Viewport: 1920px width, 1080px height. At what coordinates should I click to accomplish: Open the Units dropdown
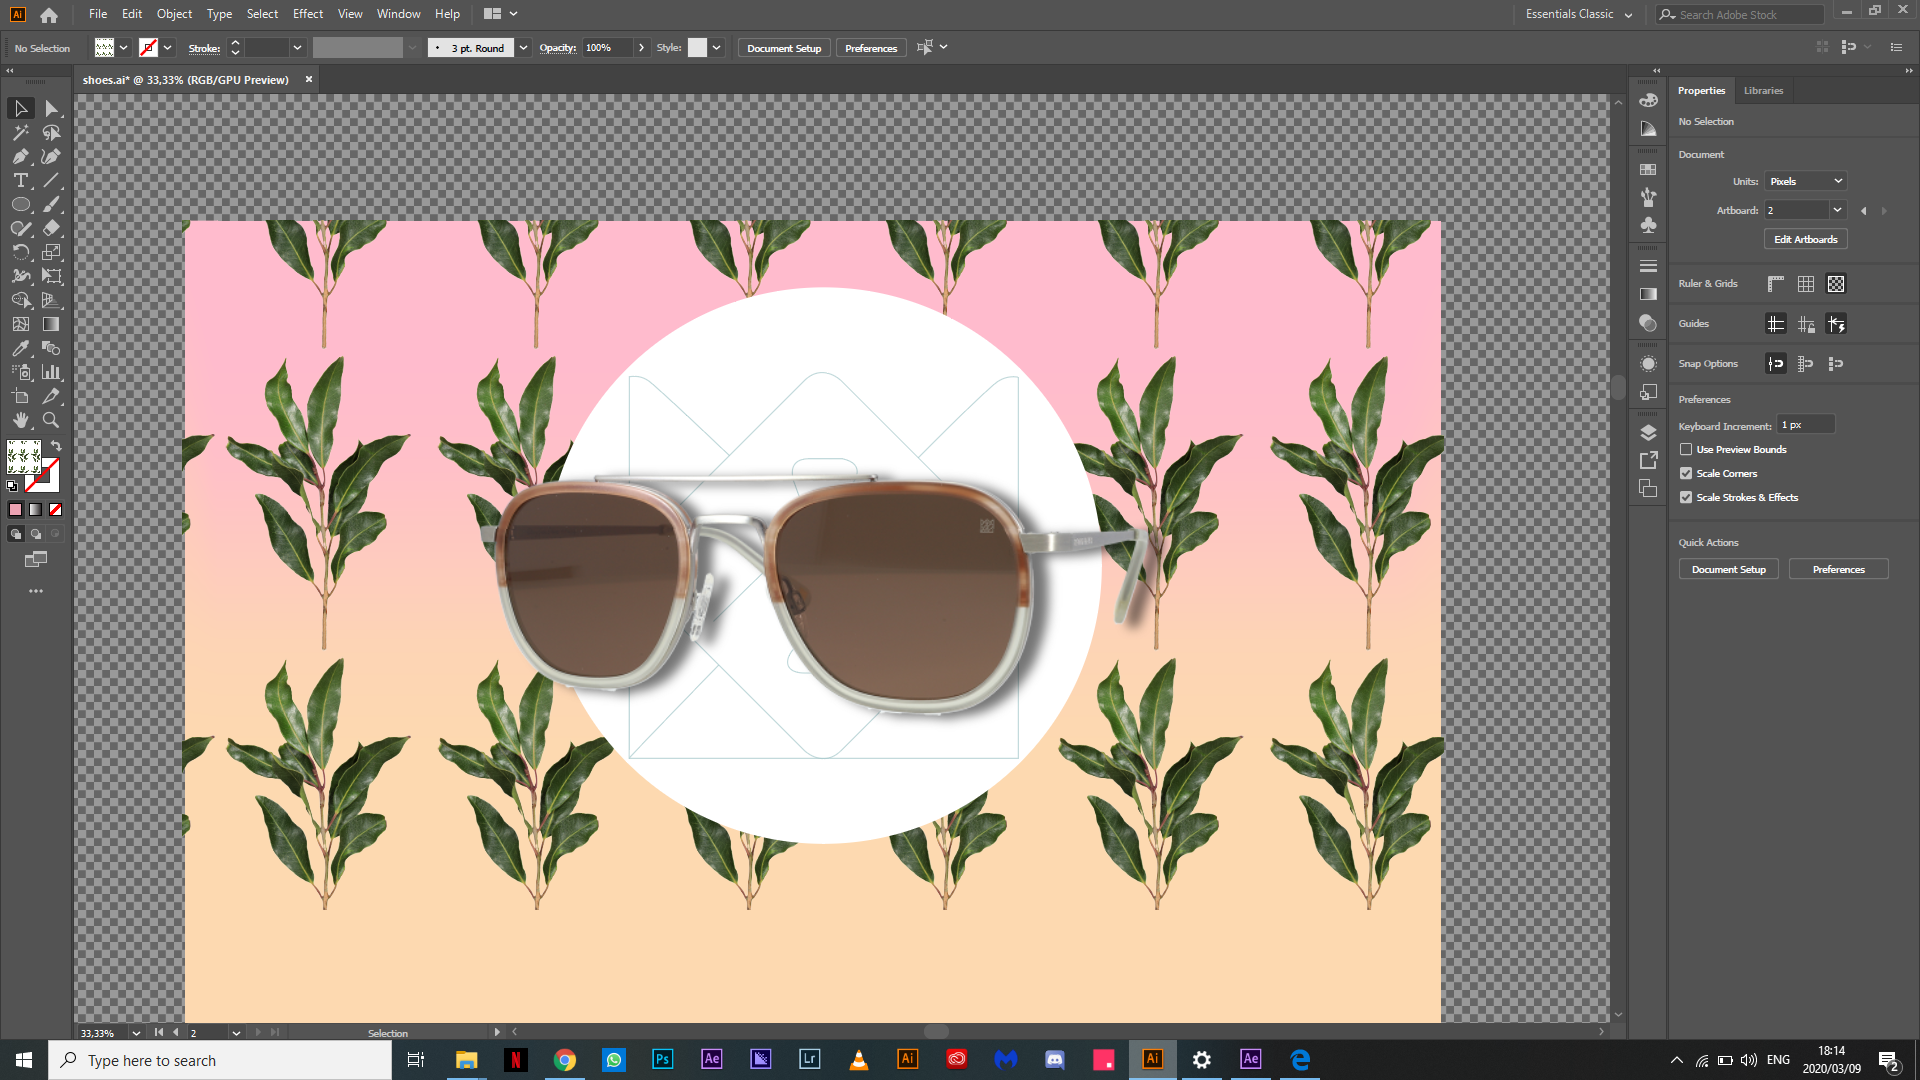pos(1805,181)
